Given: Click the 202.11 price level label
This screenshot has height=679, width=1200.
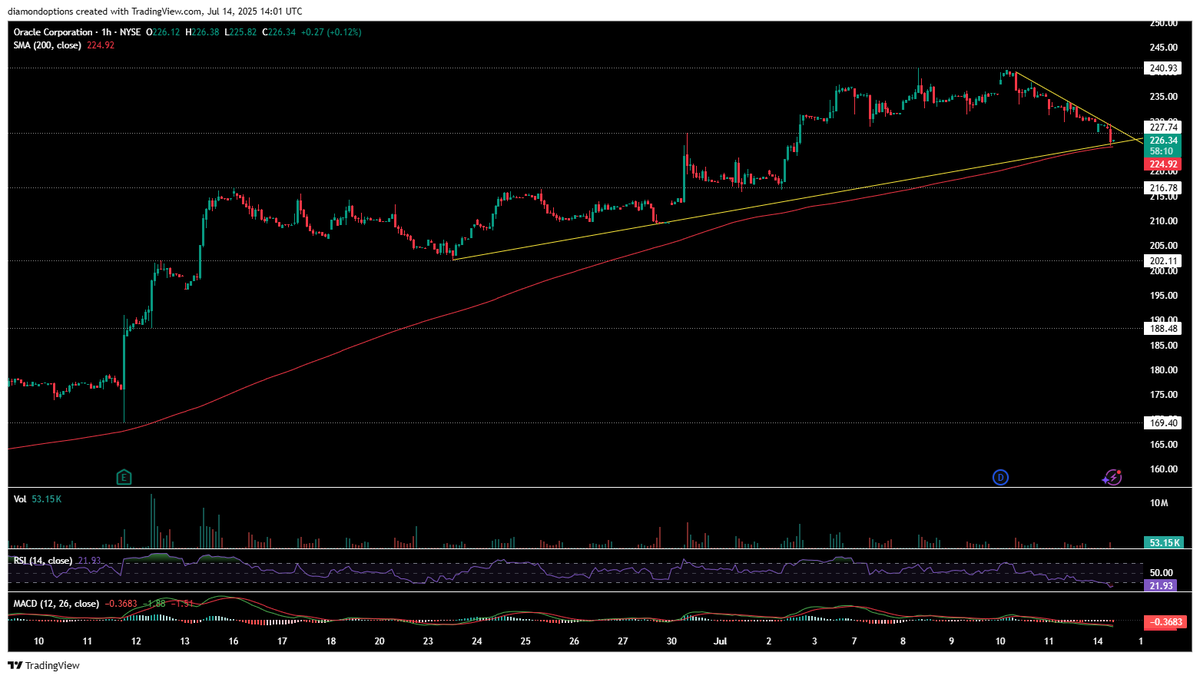Looking at the screenshot, I should click(1163, 260).
